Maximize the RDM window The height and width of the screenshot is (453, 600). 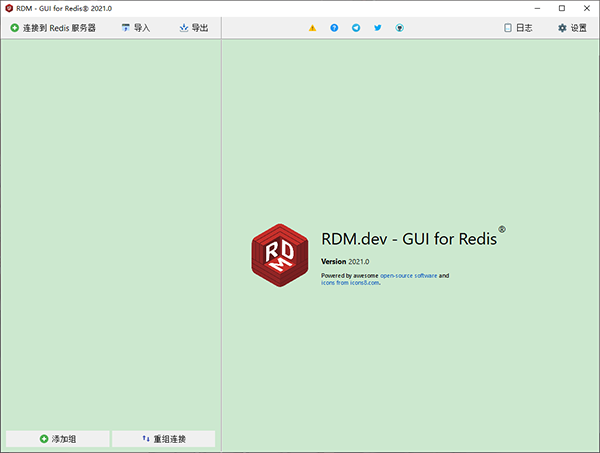click(561, 8)
